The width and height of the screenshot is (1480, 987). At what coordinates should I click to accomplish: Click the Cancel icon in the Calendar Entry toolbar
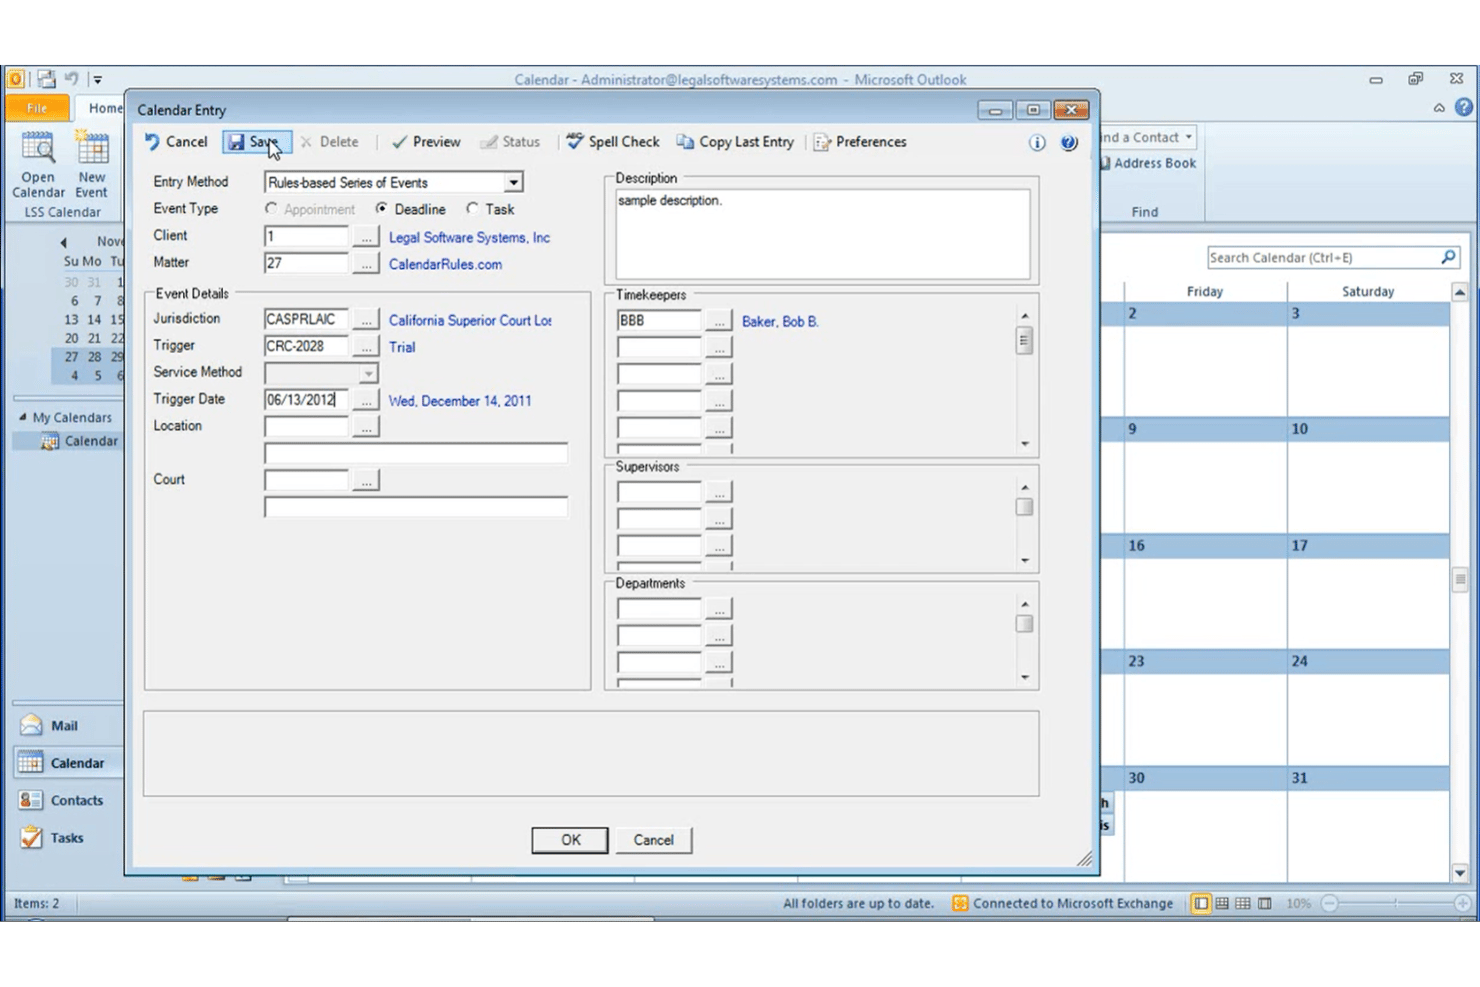pos(152,142)
